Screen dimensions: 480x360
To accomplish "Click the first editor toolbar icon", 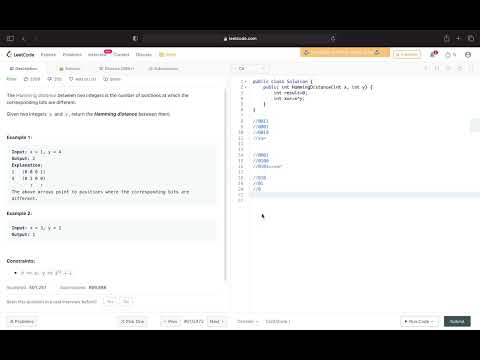I will [x=426, y=68].
